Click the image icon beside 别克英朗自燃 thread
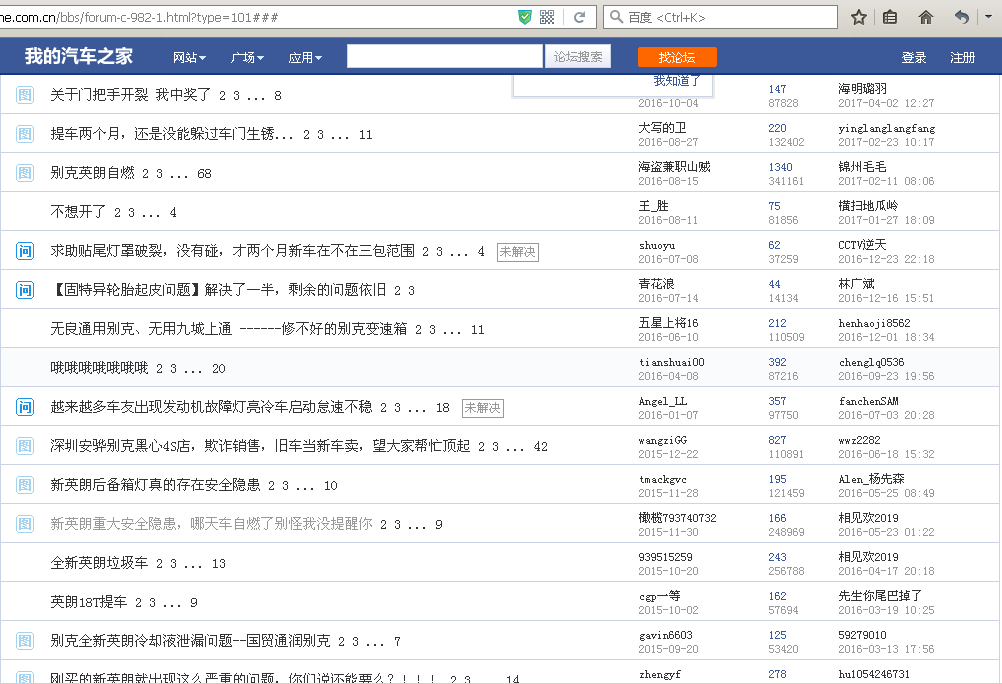Image resolution: width=1002 pixels, height=684 pixels. pyautogui.click(x=25, y=173)
